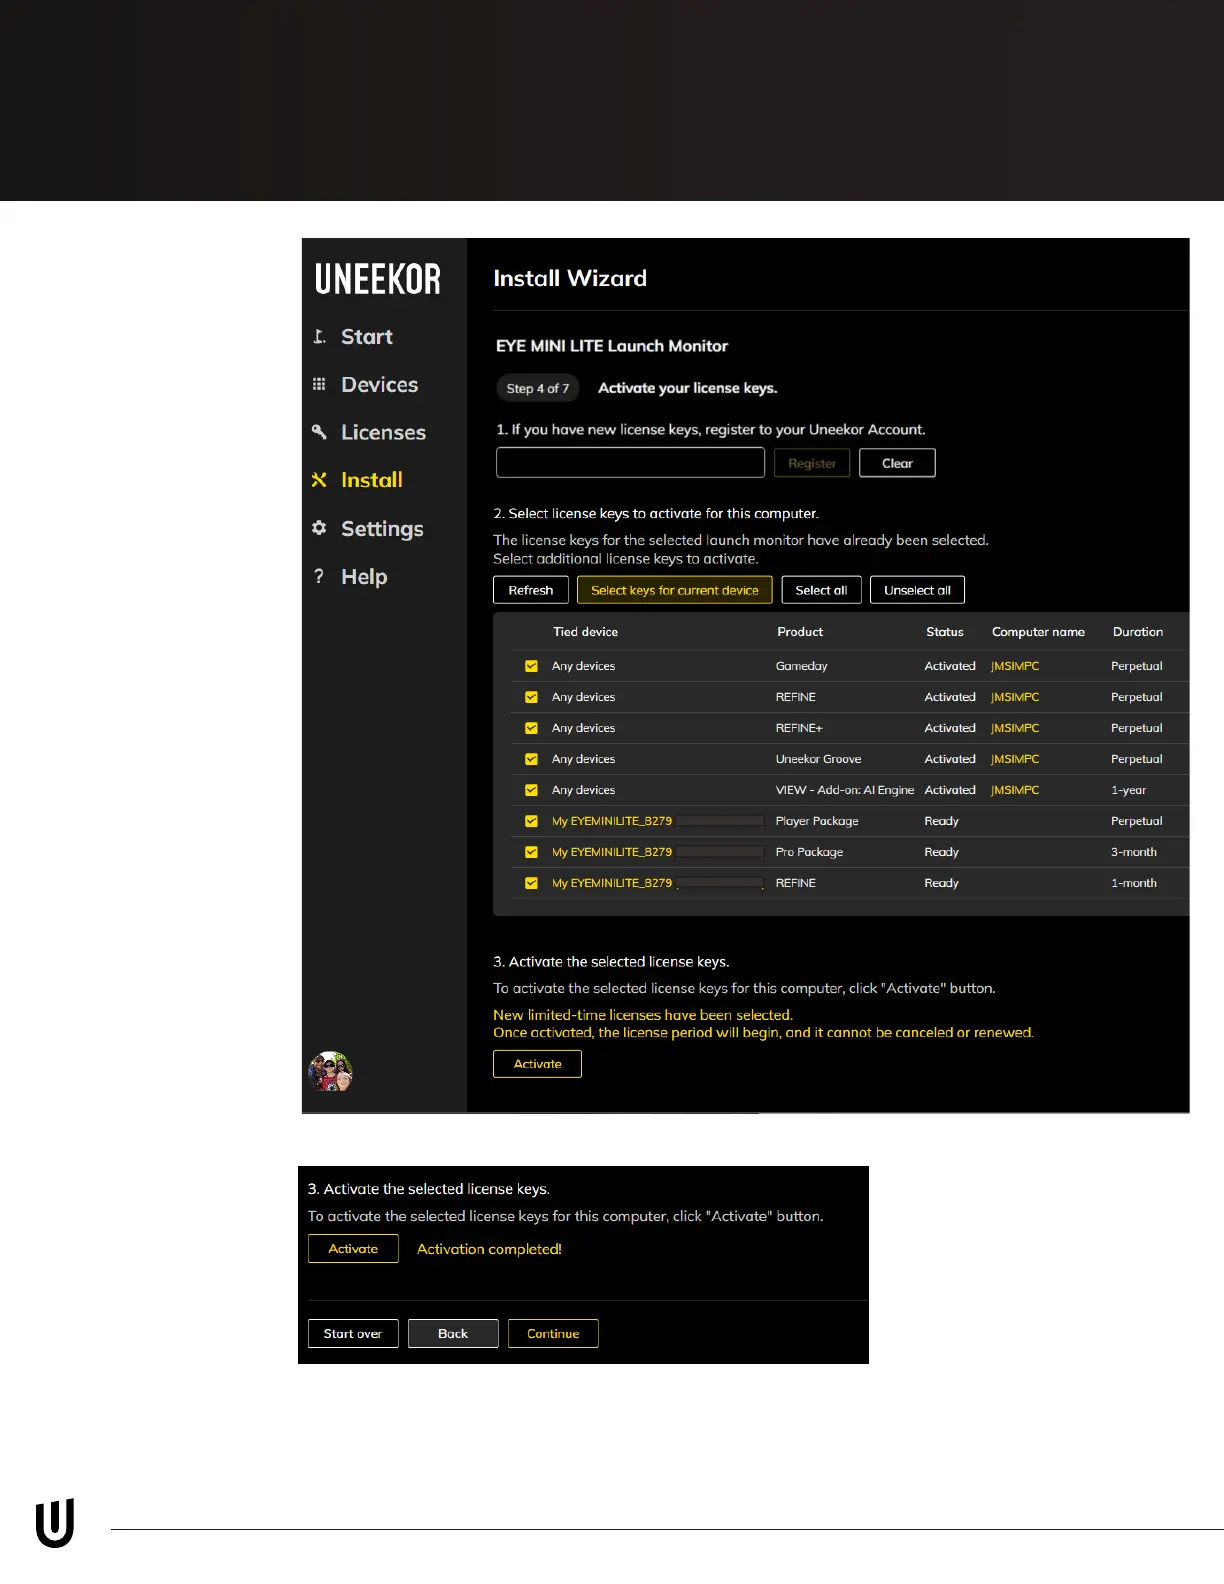The image size is (1224, 1584).
Task: Toggle the perpetual REFINE Any devices checkbox
Action: click(x=532, y=697)
